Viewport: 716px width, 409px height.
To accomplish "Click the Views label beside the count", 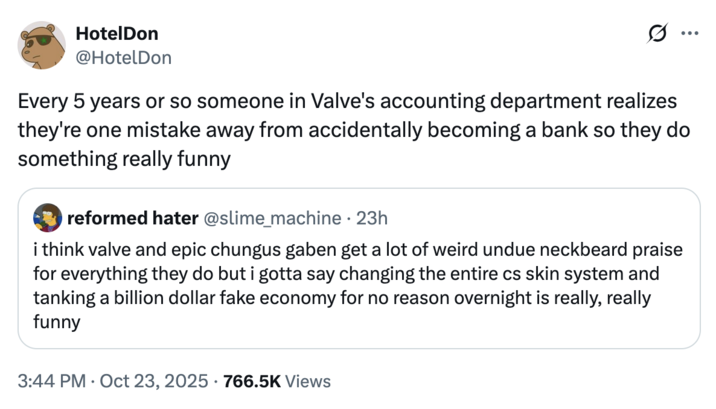I will [307, 381].
